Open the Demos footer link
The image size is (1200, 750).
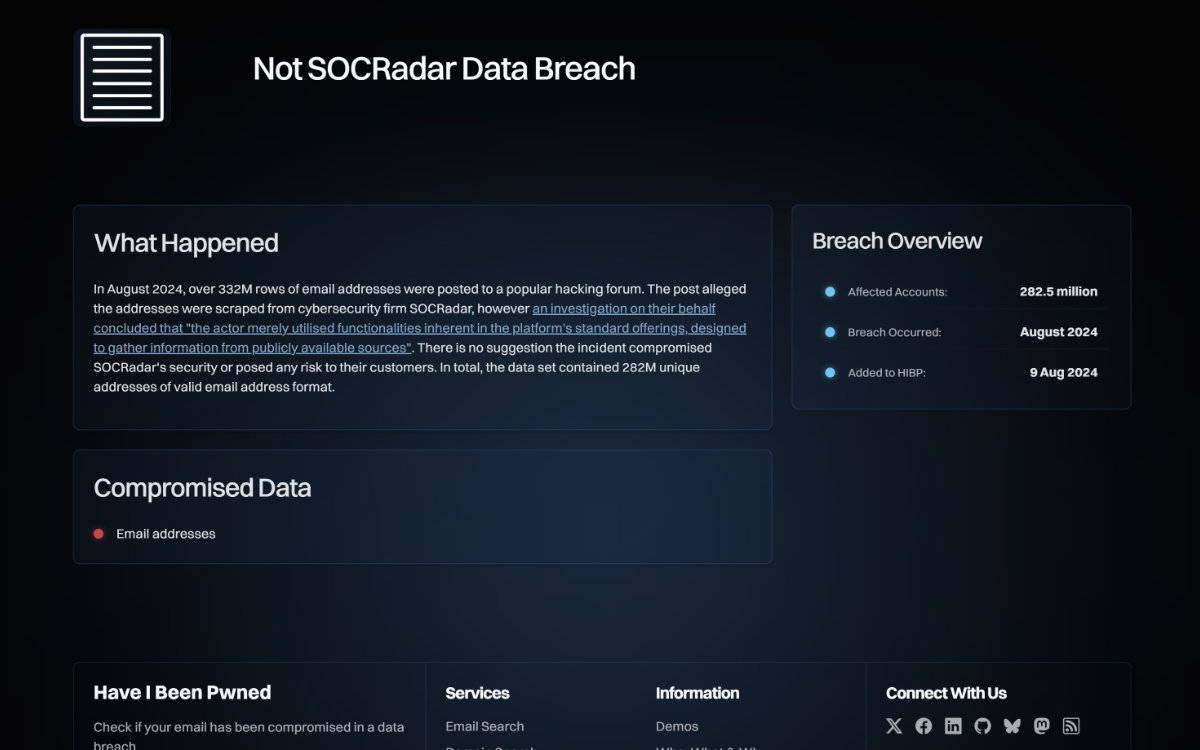click(677, 726)
